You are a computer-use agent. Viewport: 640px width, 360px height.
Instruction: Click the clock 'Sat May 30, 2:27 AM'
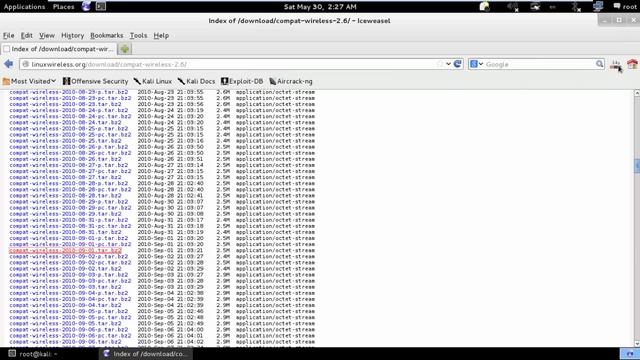click(320, 7)
